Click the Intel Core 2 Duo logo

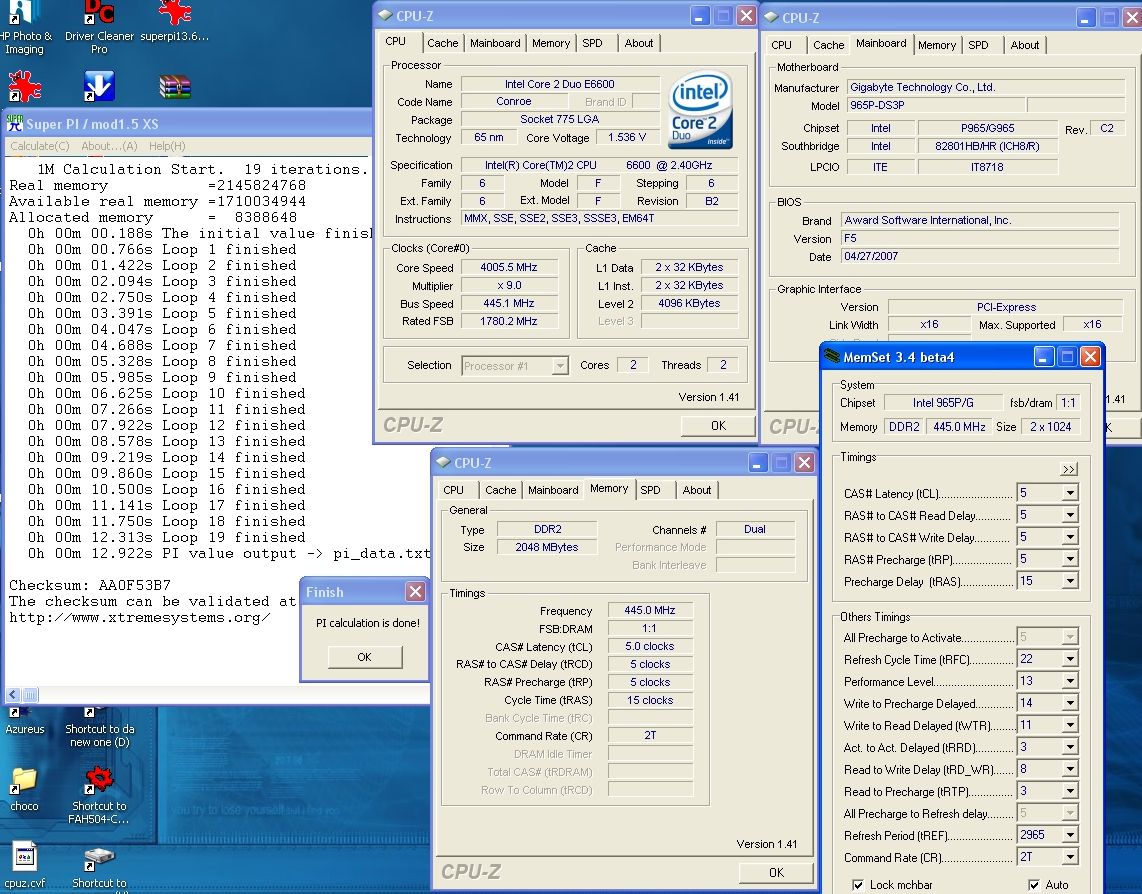[x=699, y=109]
